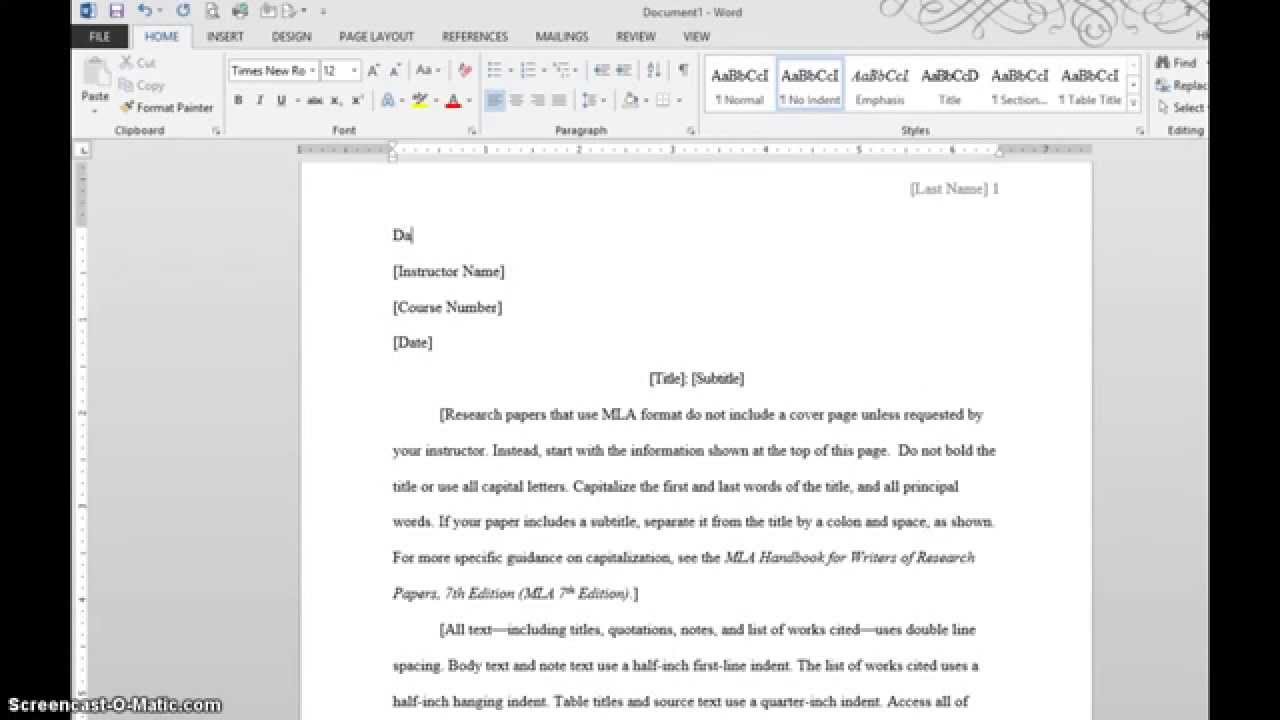Screen dimensions: 1280x720
Task: Click the [Last Name] header field
Action: (949, 189)
